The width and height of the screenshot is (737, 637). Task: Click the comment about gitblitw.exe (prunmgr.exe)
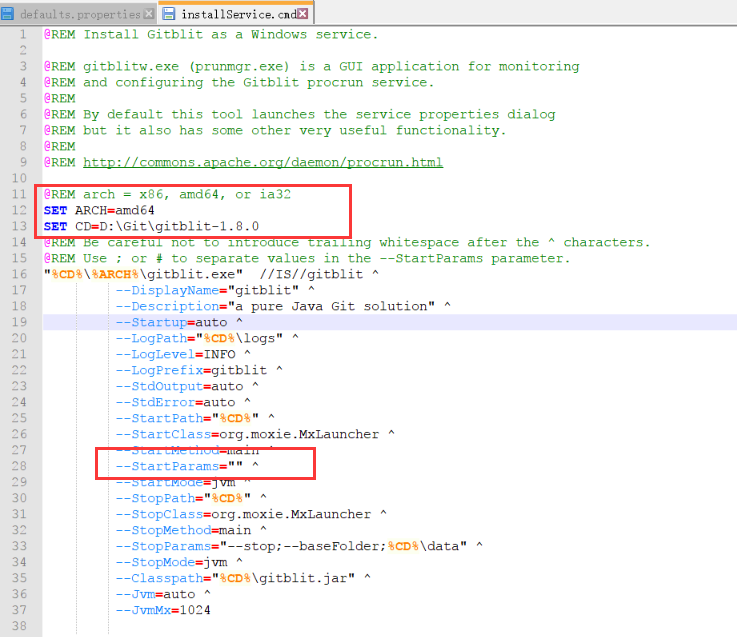click(x=312, y=66)
